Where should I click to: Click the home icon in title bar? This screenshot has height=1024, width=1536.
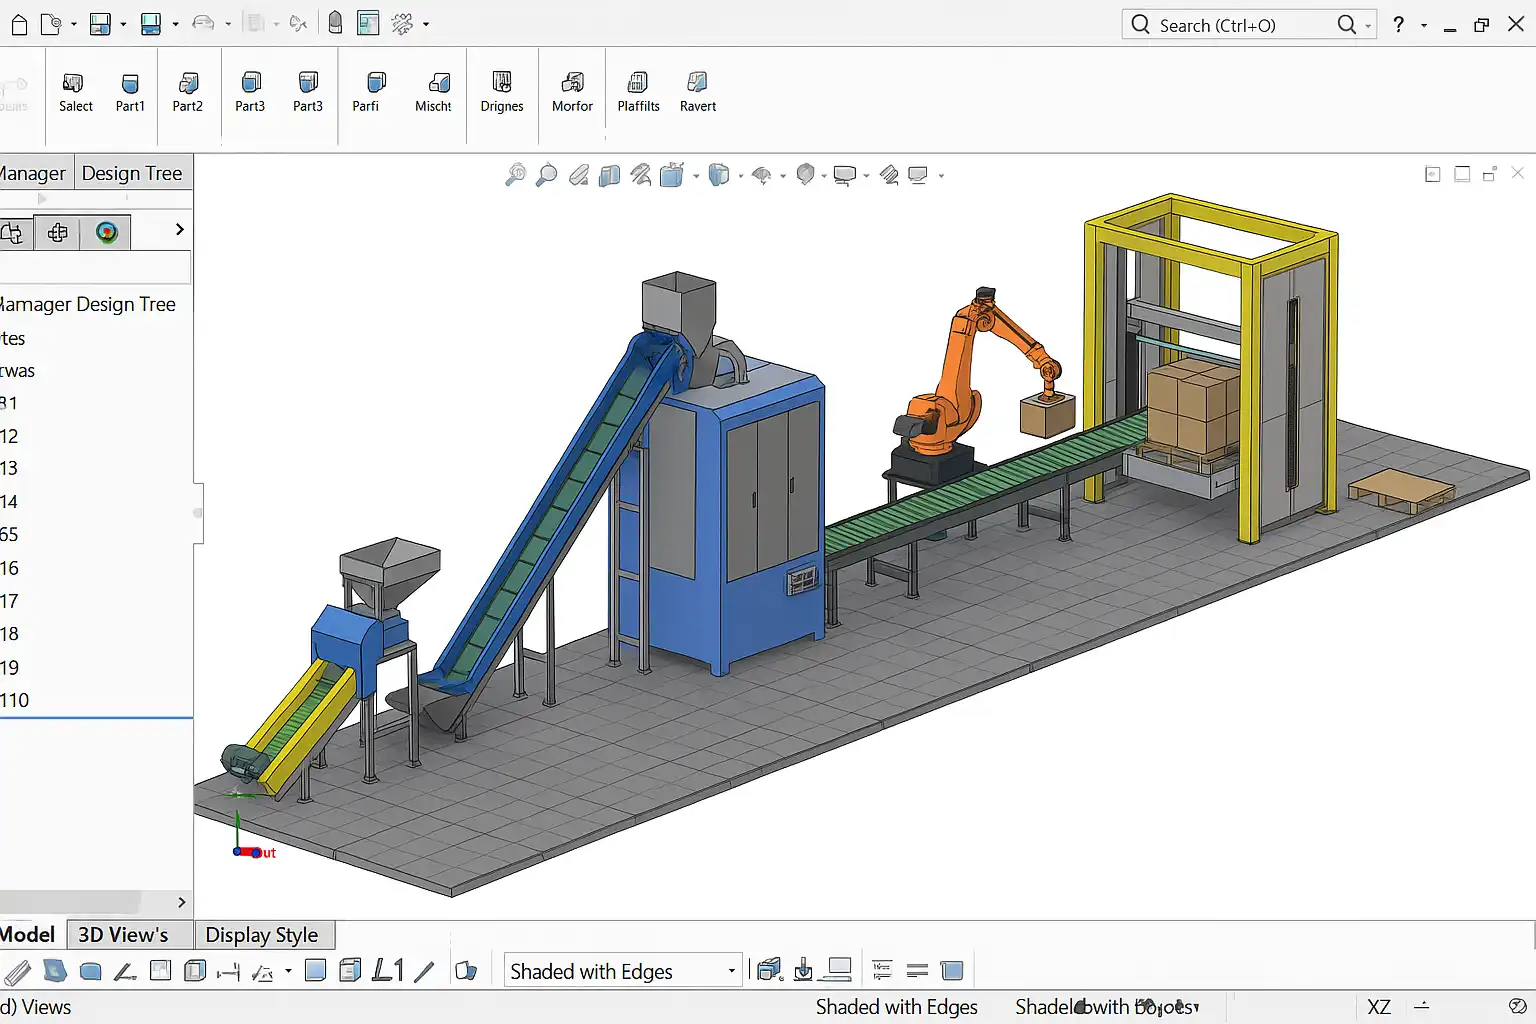click(x=18, y=24)
